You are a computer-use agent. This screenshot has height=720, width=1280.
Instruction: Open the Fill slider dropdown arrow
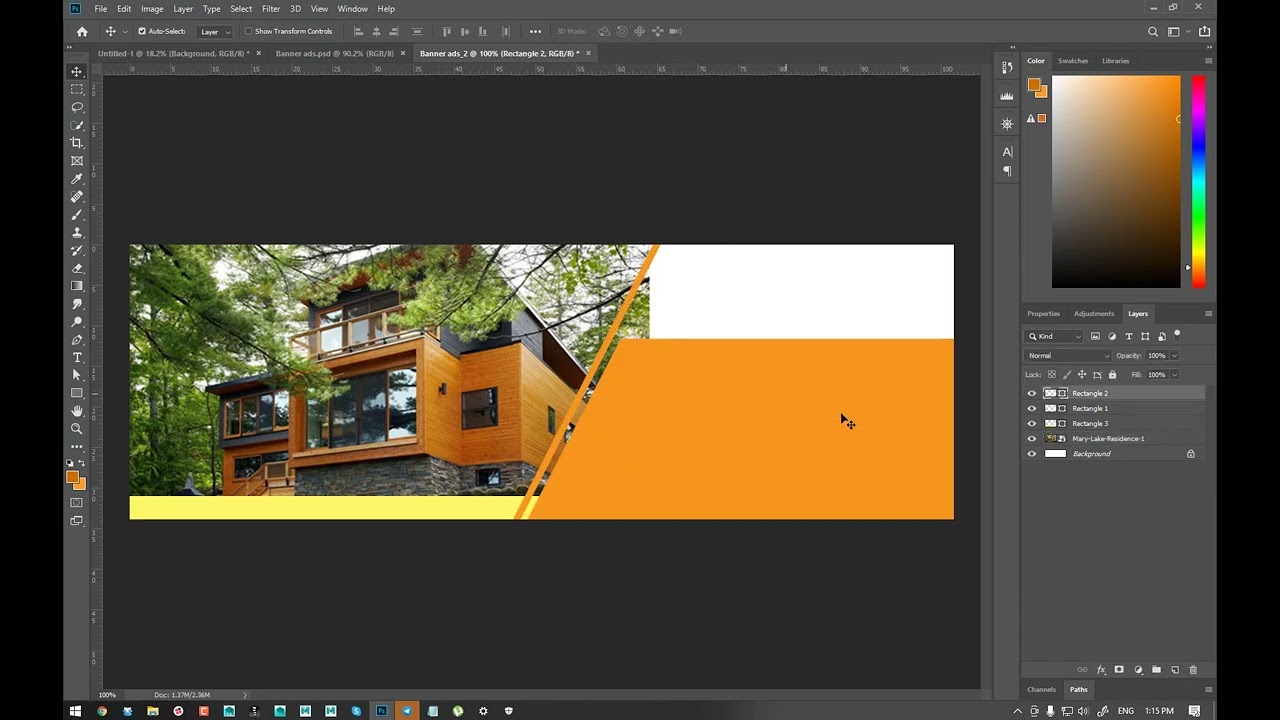pos(1174,375)
